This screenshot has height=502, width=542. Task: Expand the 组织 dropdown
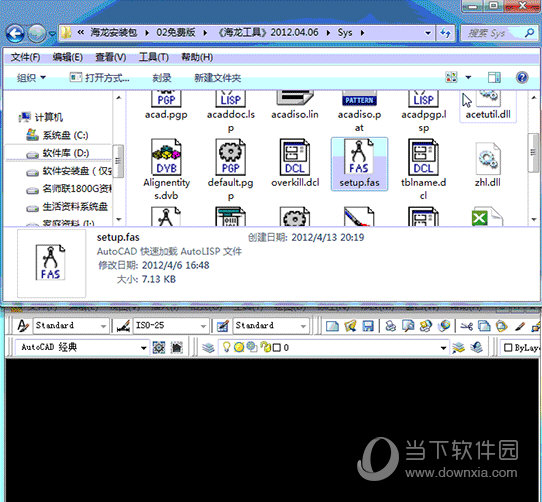point(31,78)
